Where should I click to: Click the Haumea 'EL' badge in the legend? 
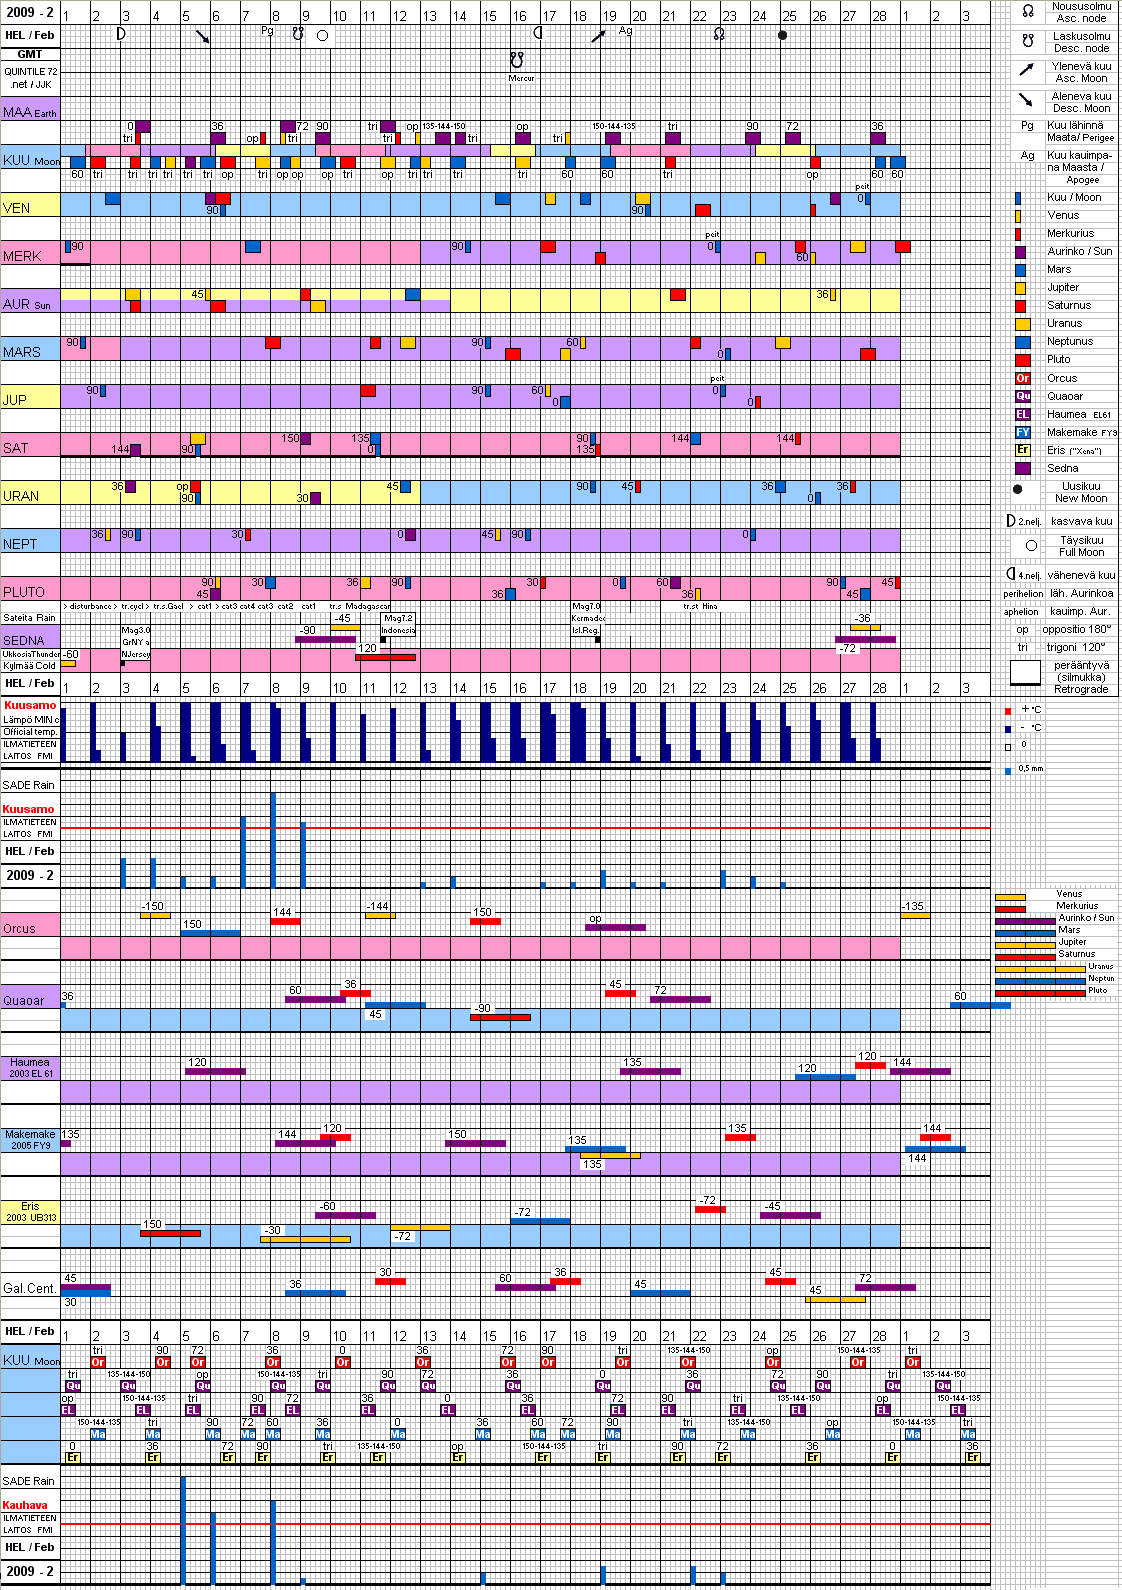click(x=1022, y=414)
